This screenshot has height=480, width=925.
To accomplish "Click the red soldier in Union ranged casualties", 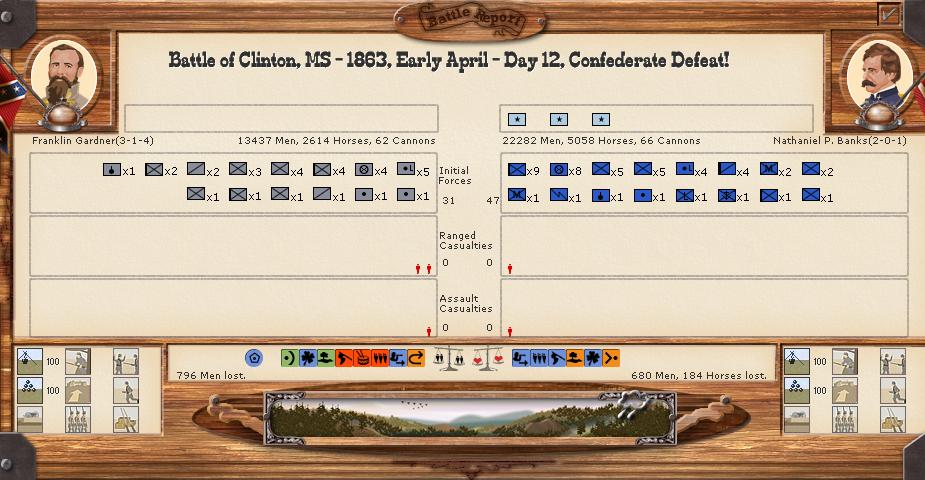I will point(511,268).
